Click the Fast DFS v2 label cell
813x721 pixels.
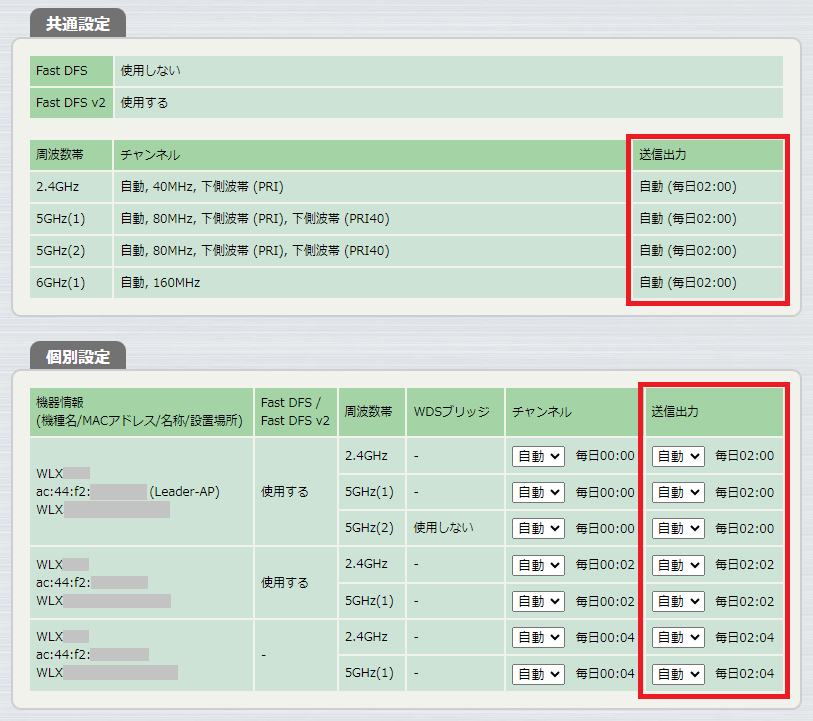pos(71,103)
